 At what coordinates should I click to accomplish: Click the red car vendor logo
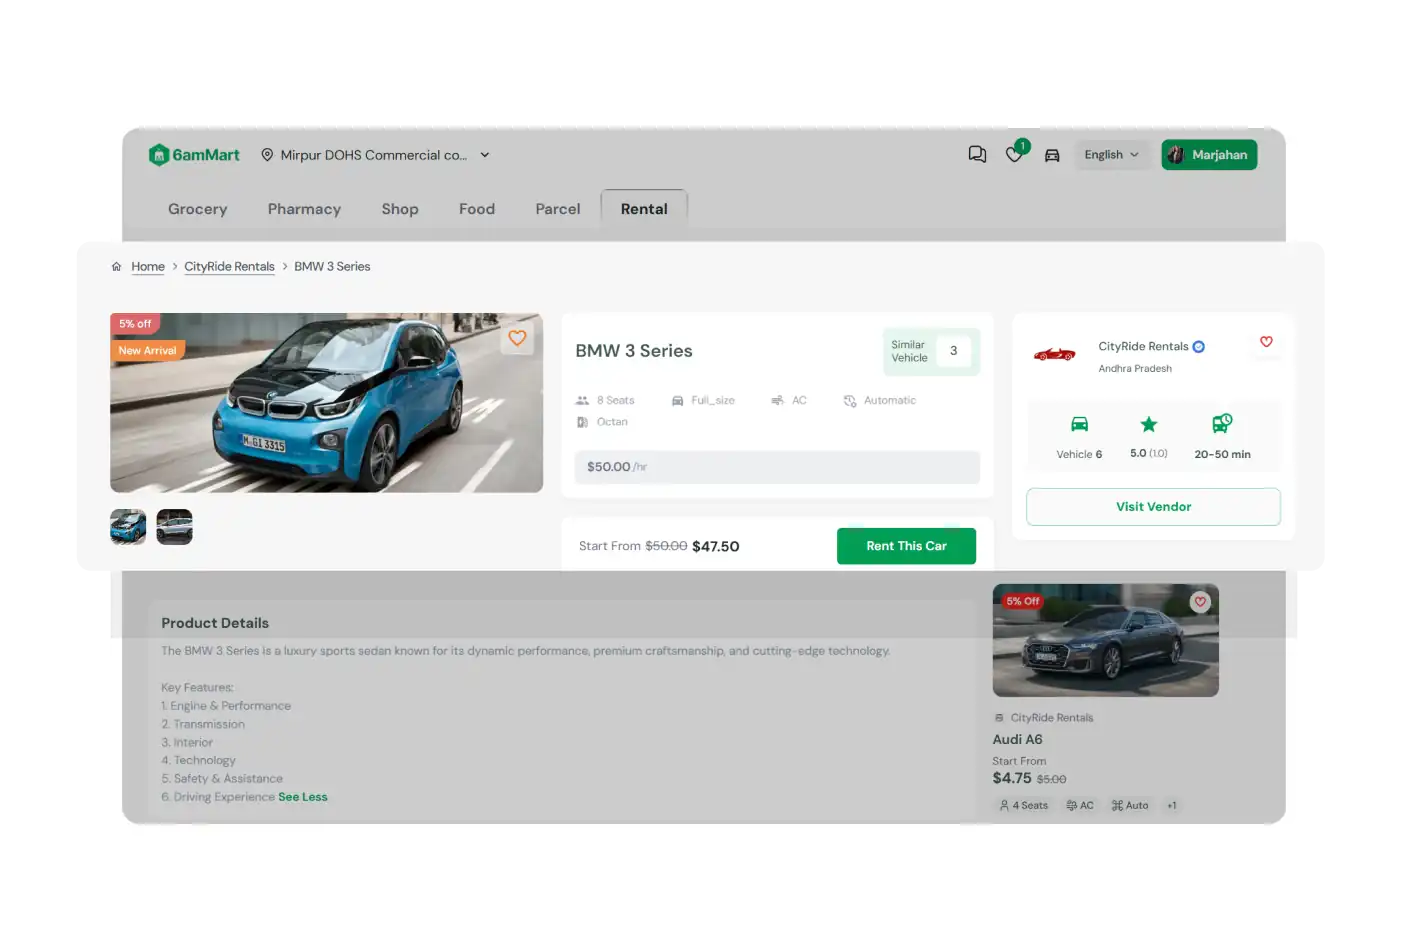click(x=1054, y=354)
